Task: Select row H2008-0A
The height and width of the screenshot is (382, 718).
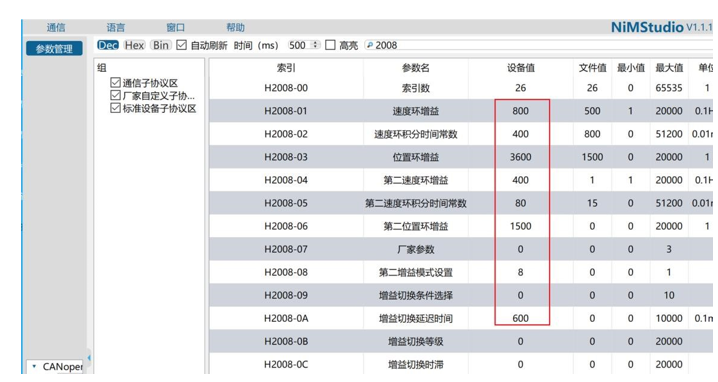Action: (x=461, y=318)
